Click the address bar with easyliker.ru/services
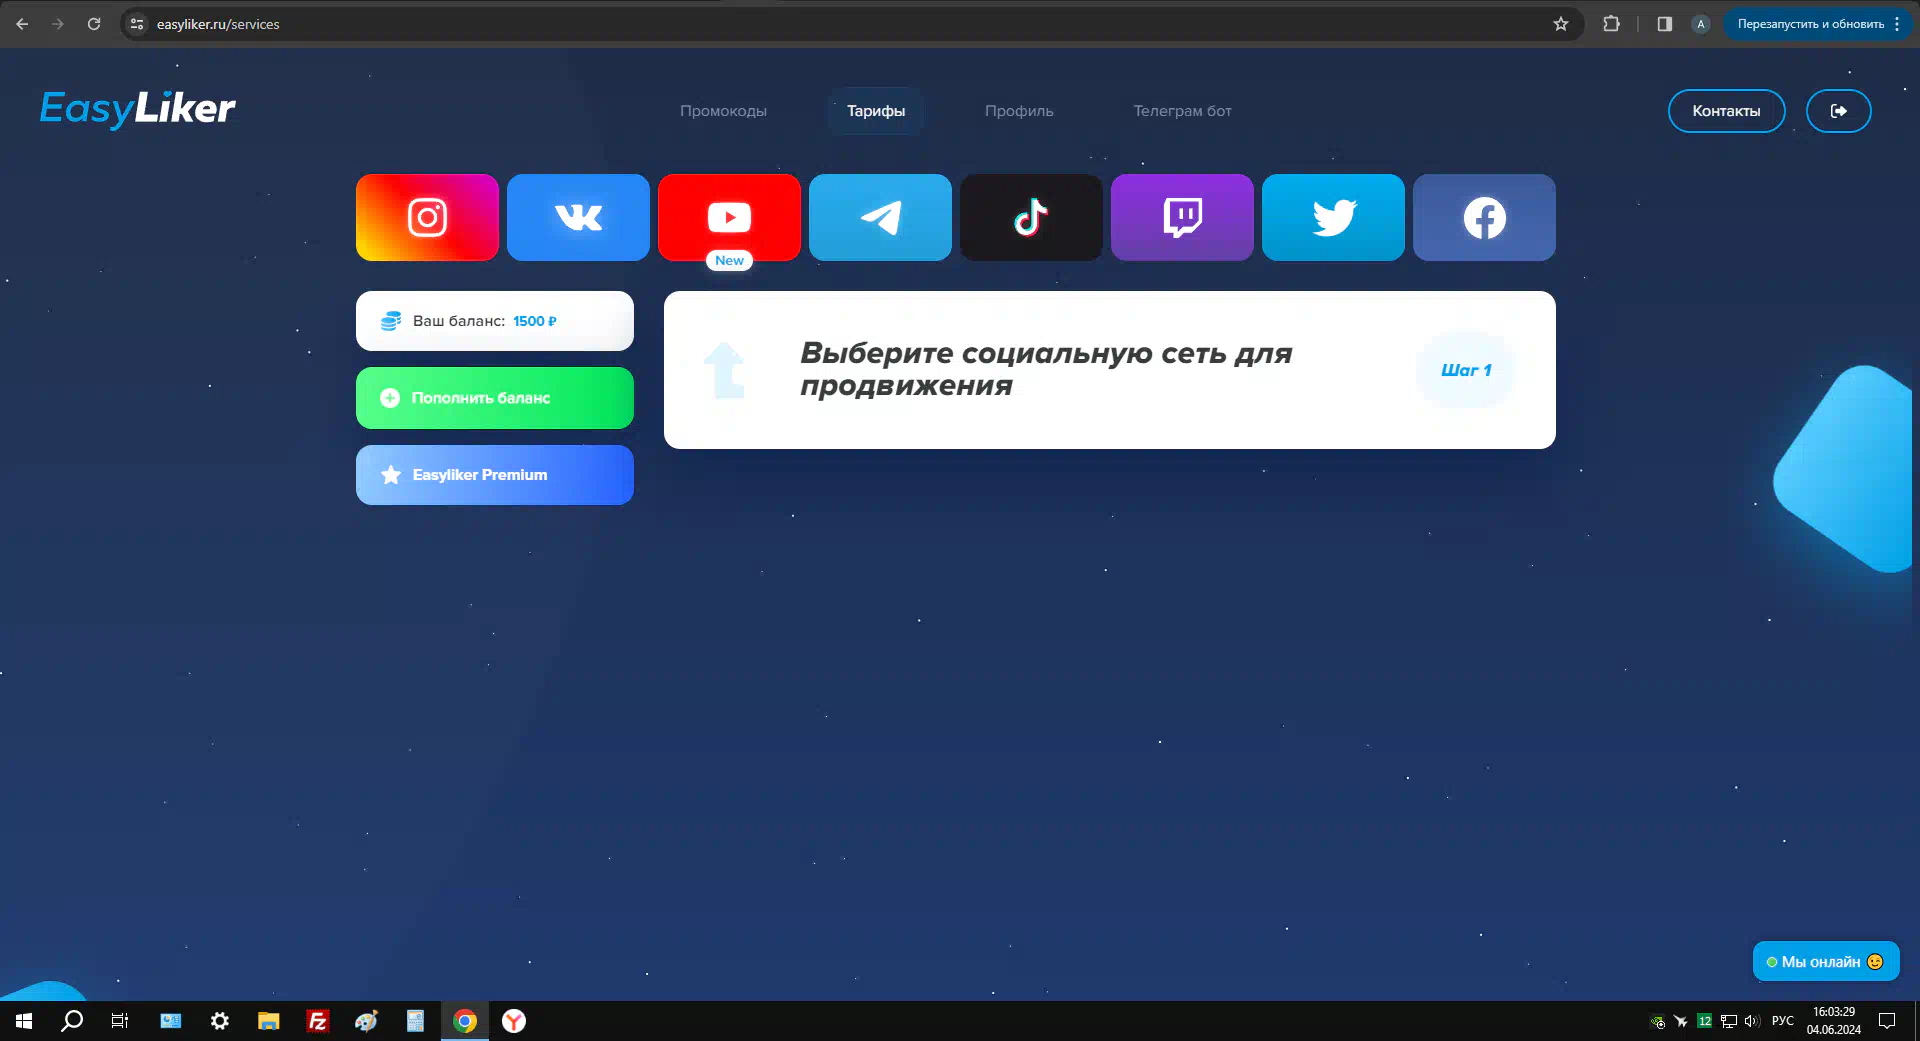Screen dimensions: 1920x1041 coord(850,24)
